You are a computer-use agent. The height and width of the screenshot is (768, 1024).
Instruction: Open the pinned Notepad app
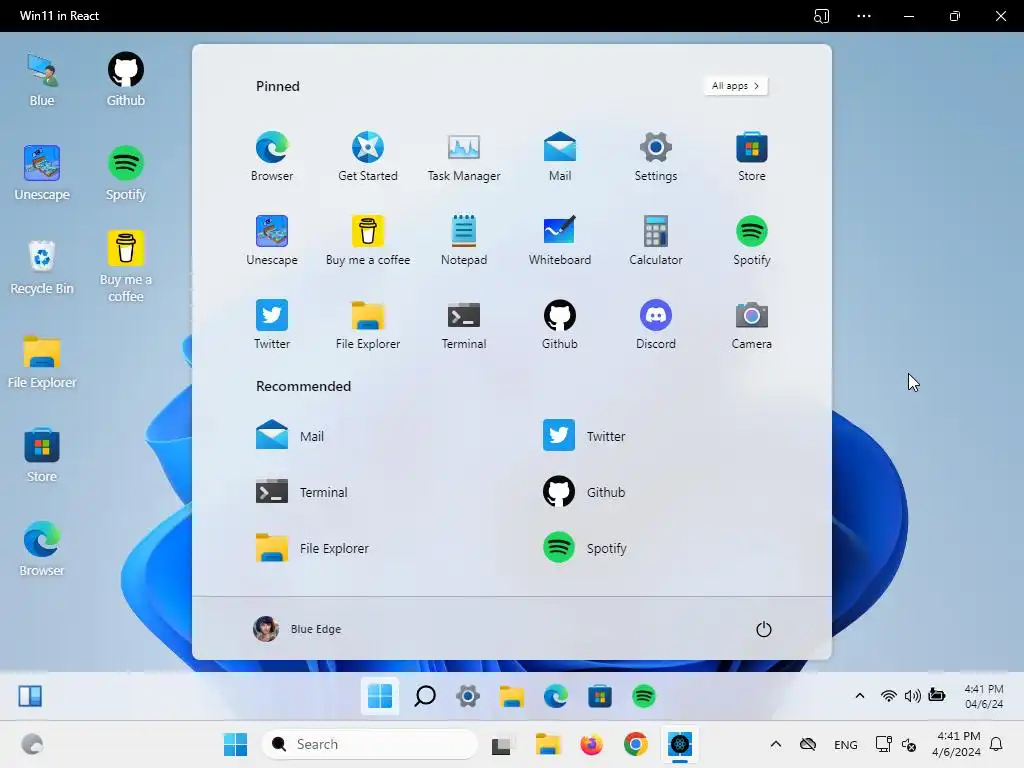point(464,240)
